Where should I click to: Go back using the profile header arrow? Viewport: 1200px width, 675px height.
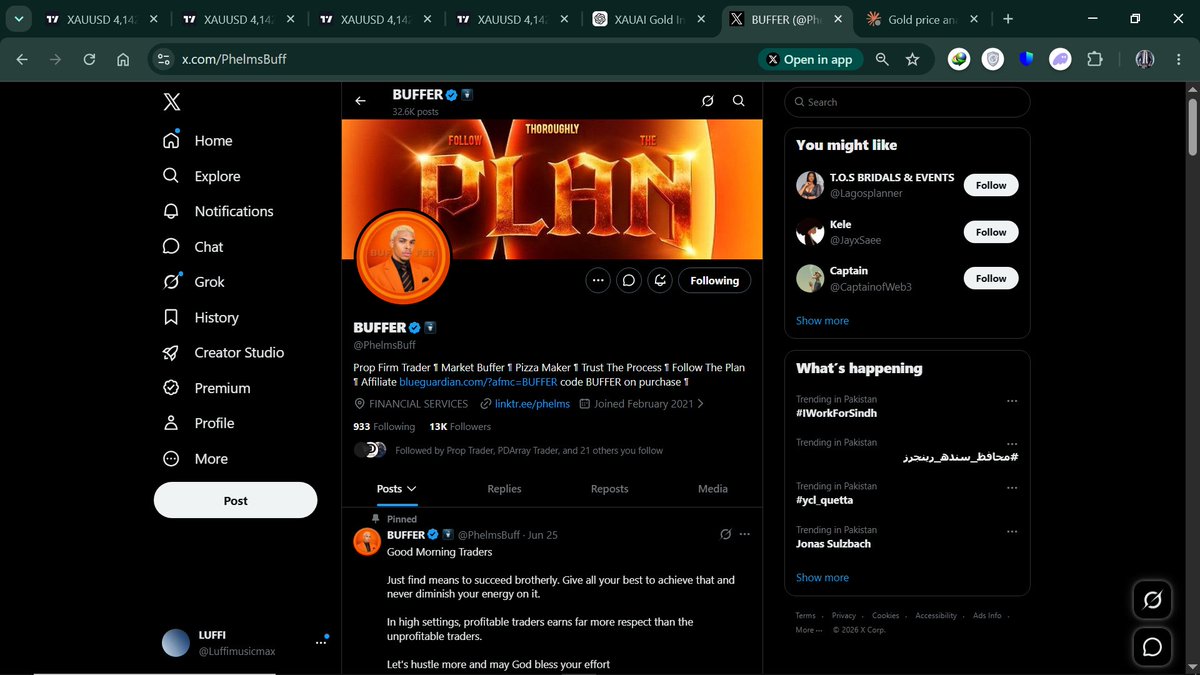(361, 100)
